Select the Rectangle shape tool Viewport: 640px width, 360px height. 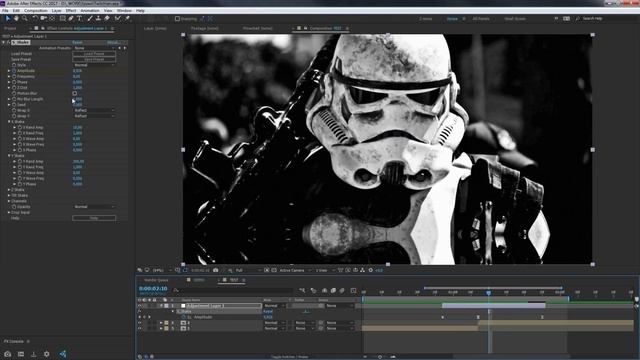[x=62, y=18]
